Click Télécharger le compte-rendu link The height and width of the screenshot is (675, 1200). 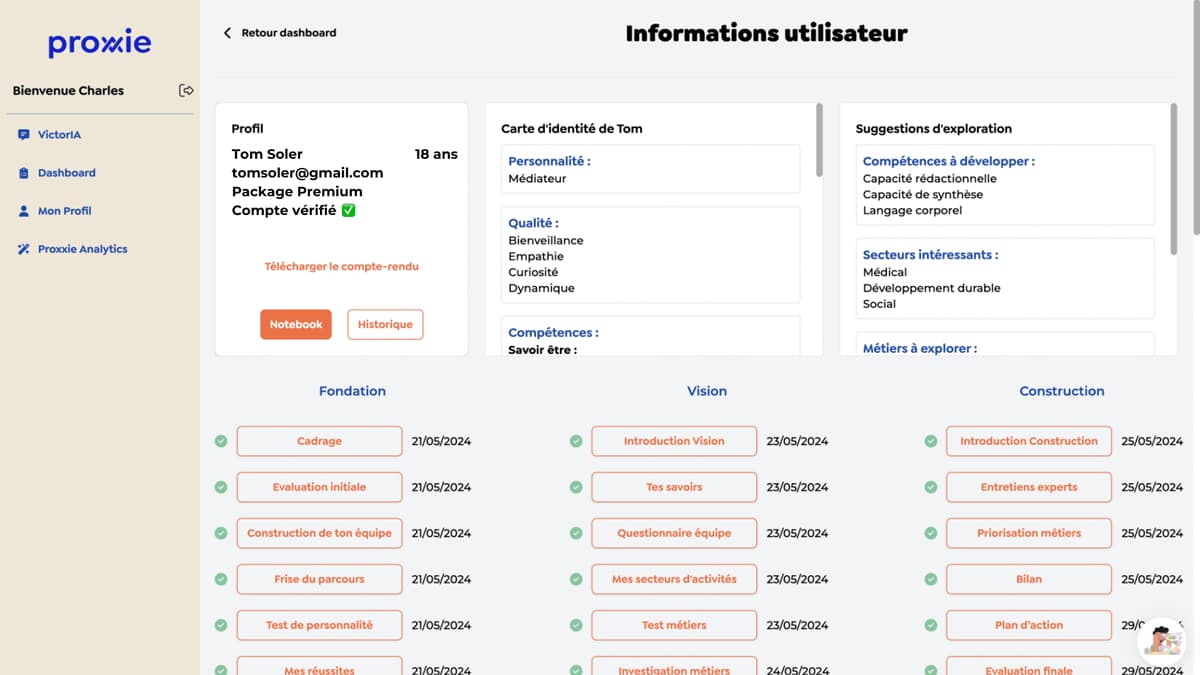(341, 267)
